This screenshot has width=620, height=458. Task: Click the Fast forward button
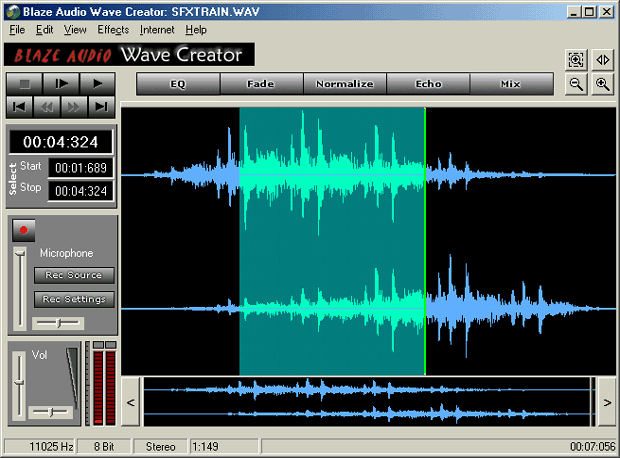[74, 107]
